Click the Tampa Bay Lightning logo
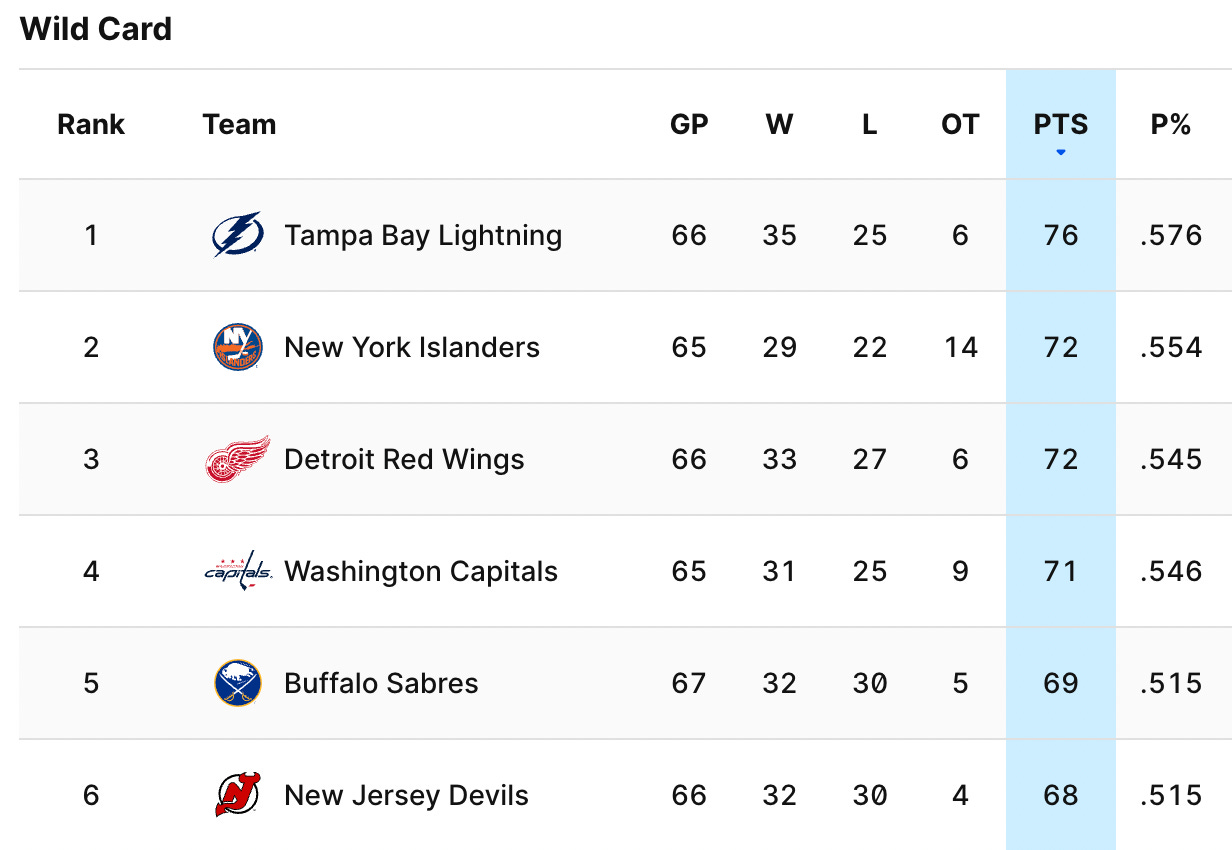 click(238, 235)
